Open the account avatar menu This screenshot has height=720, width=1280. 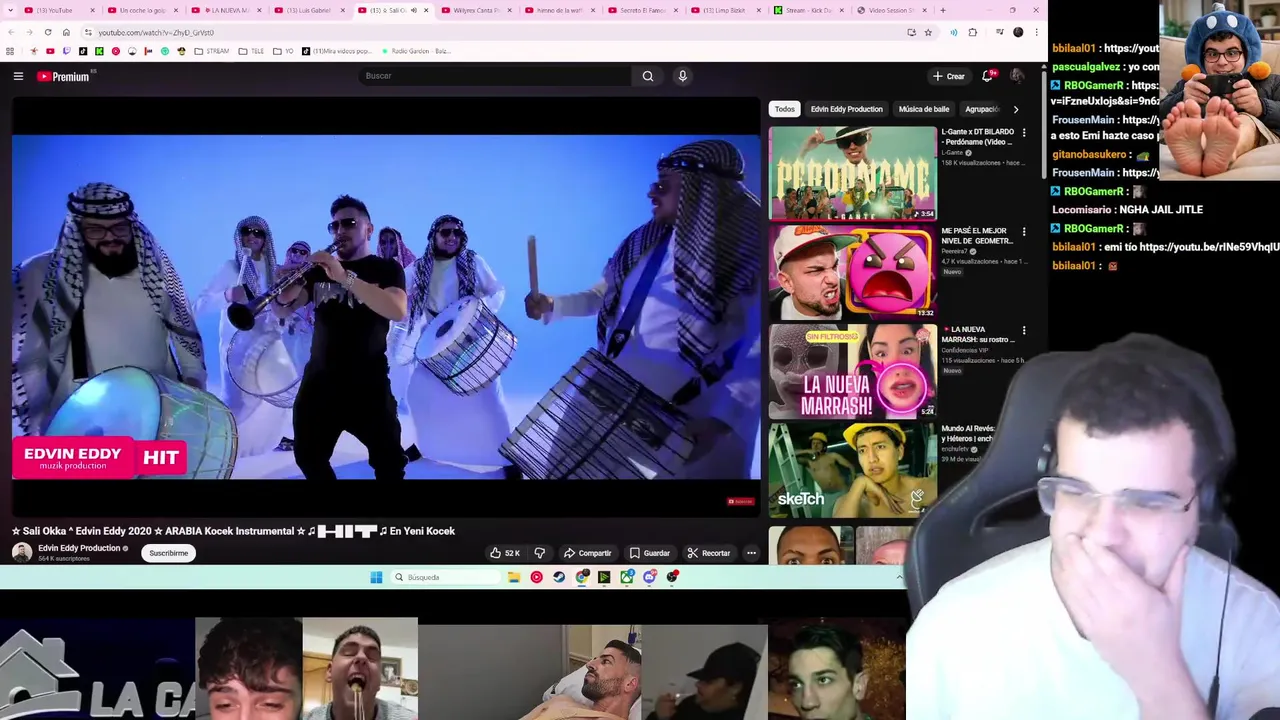(1017, 76)
